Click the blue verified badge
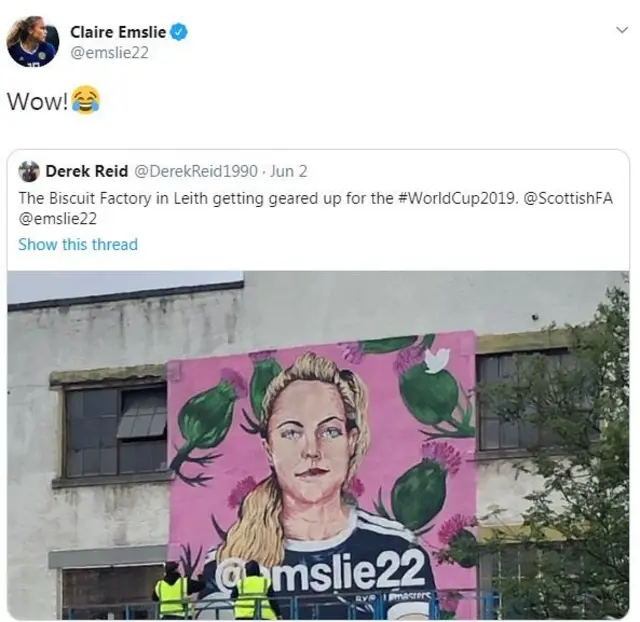 [x=179, y=32]
